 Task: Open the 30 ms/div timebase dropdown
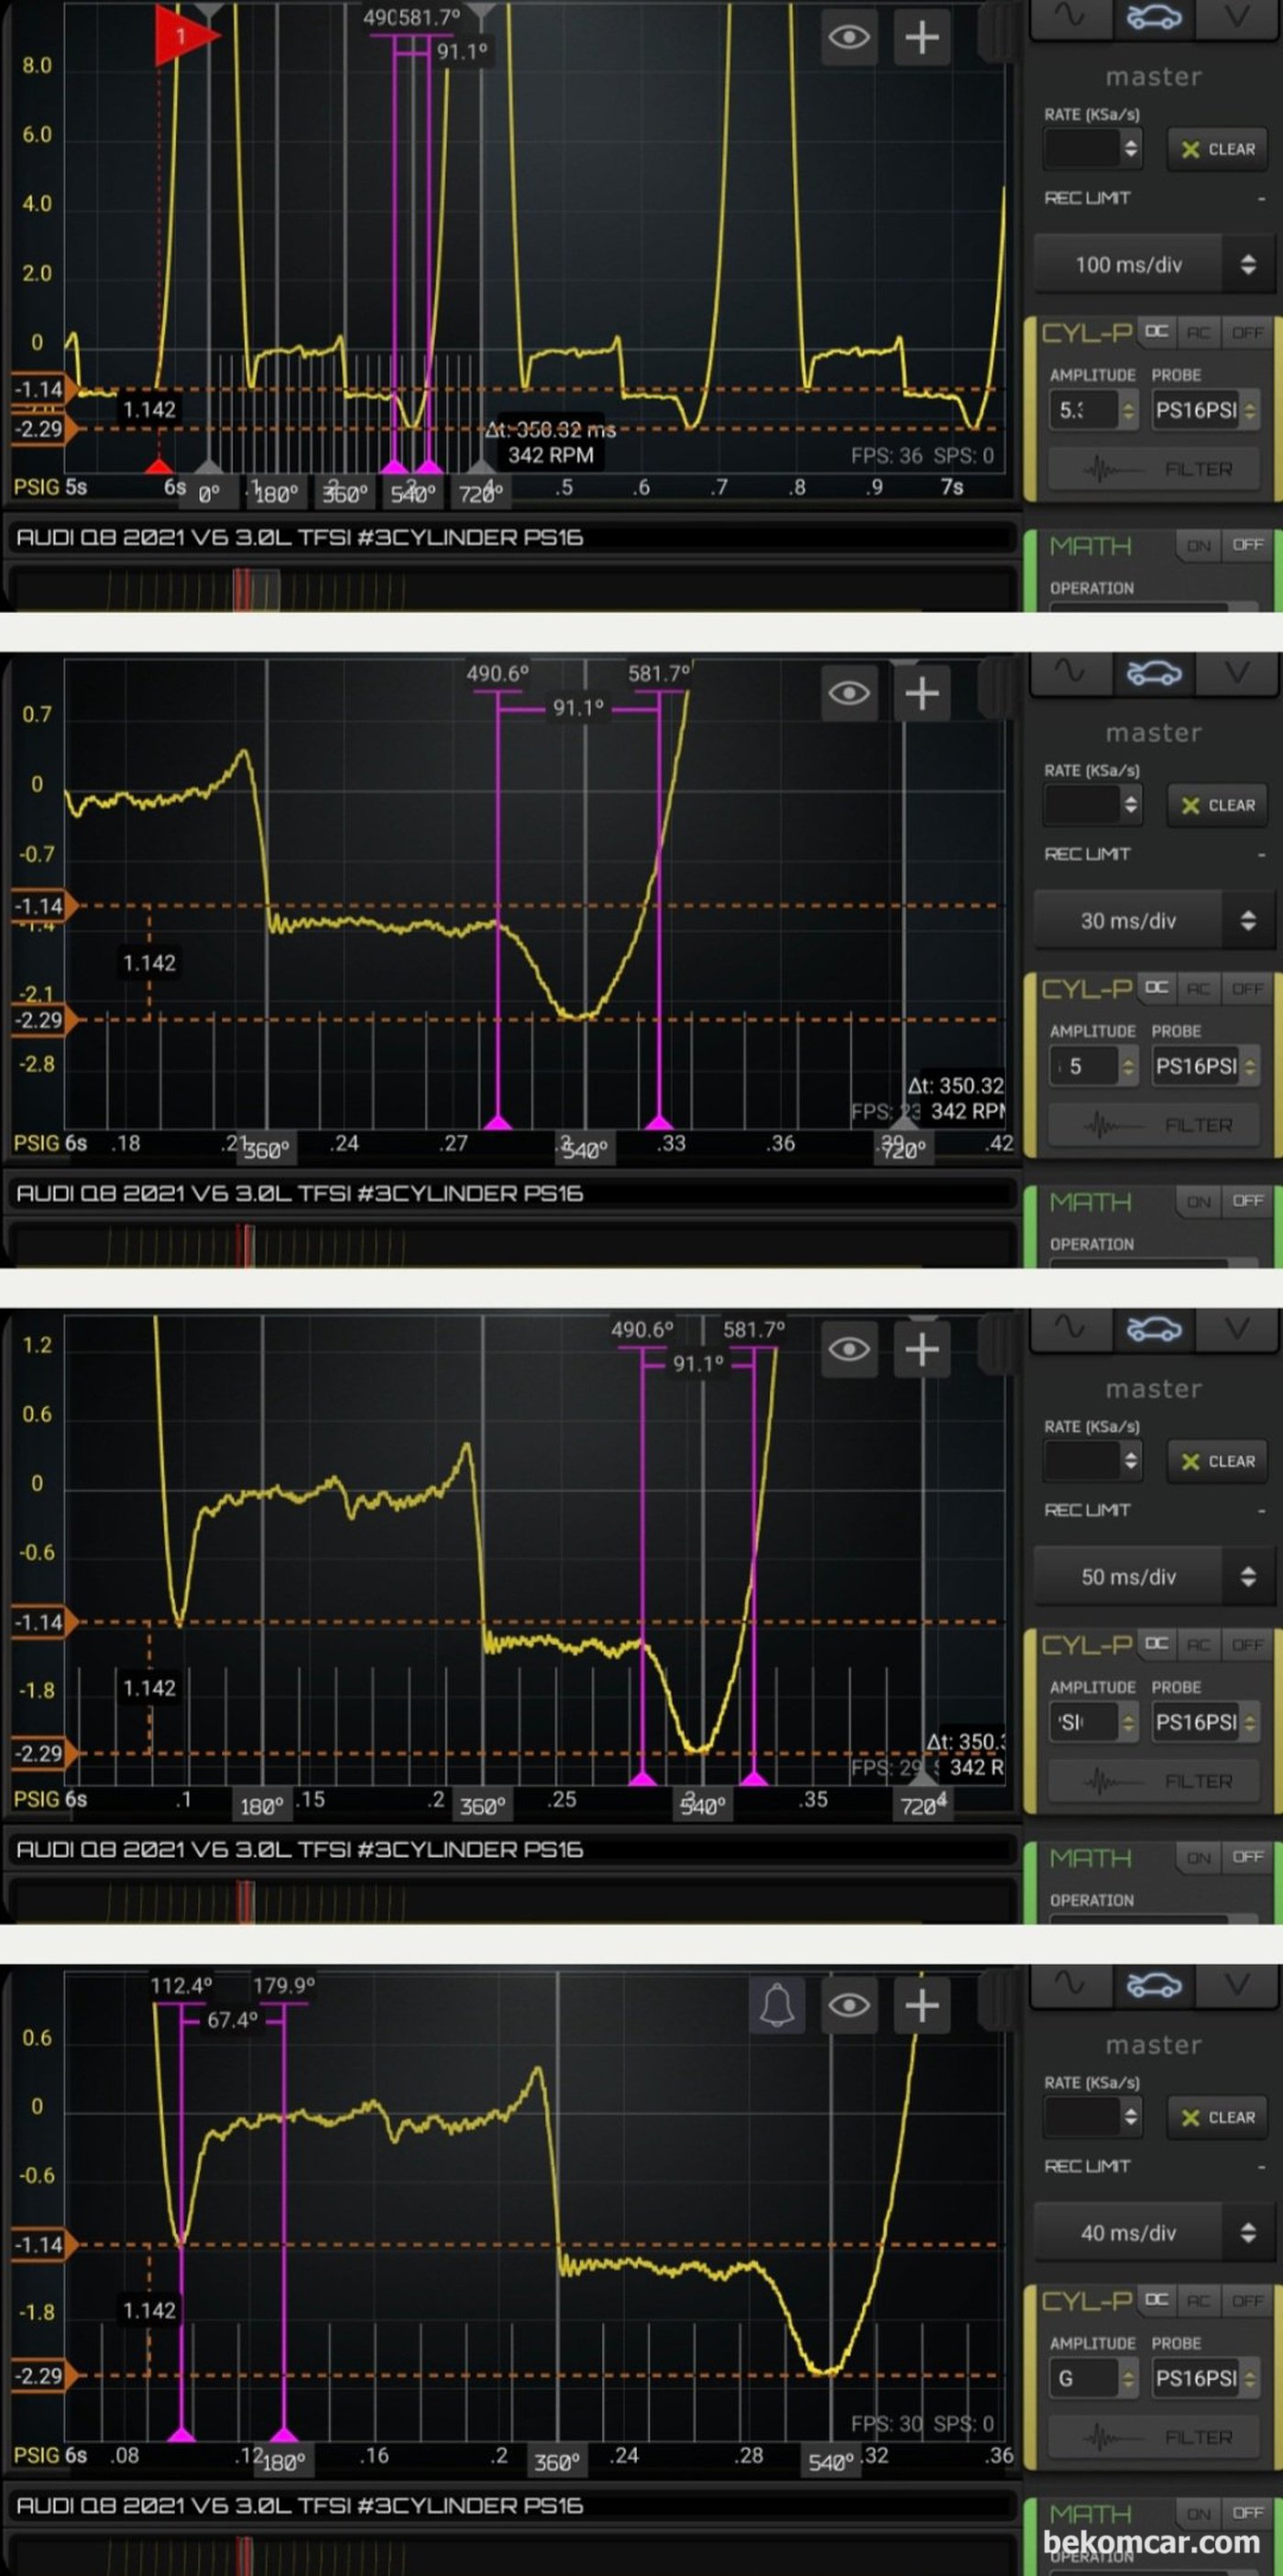pos(1154,921)
